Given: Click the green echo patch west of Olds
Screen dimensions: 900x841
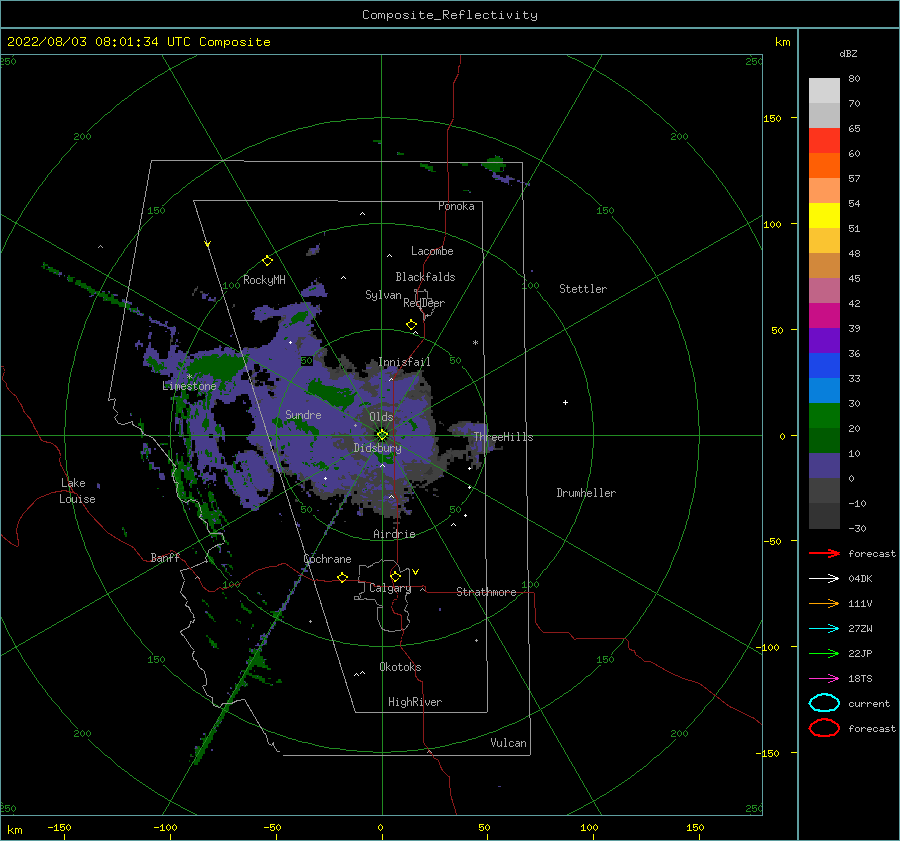Looking at the screenshot, I should pos(333,393).
